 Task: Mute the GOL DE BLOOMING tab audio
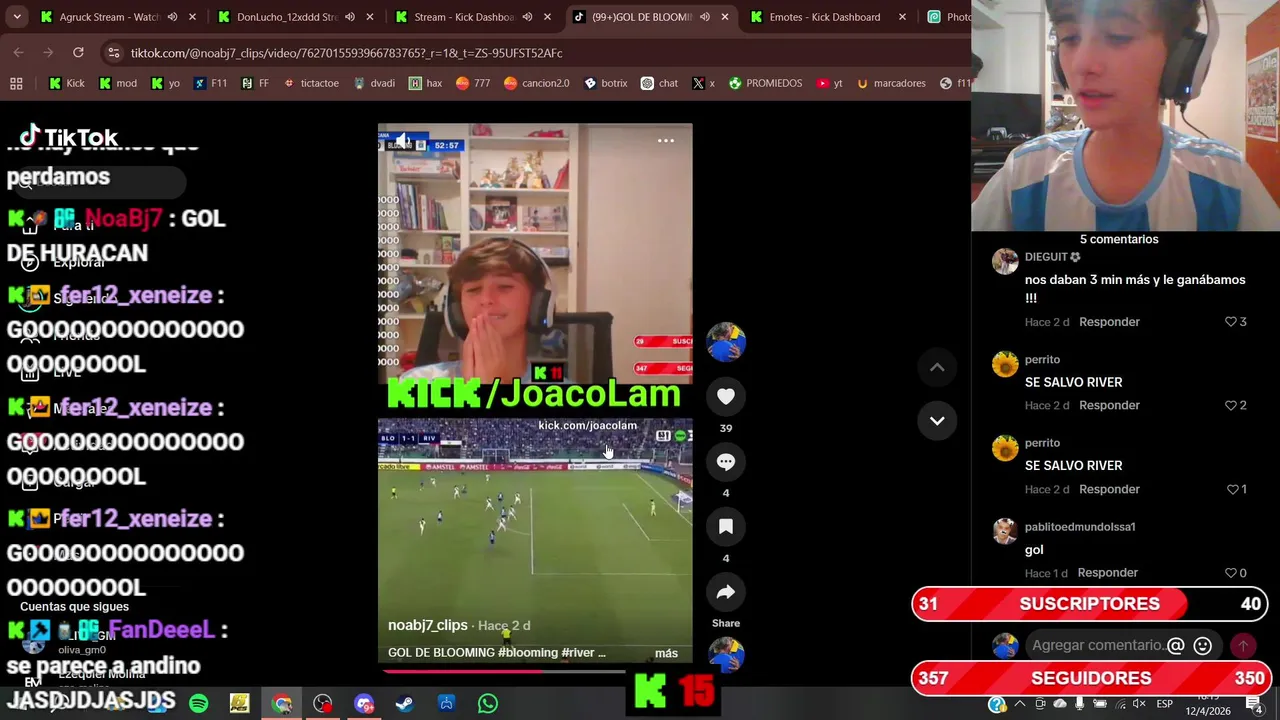(705, 17)
